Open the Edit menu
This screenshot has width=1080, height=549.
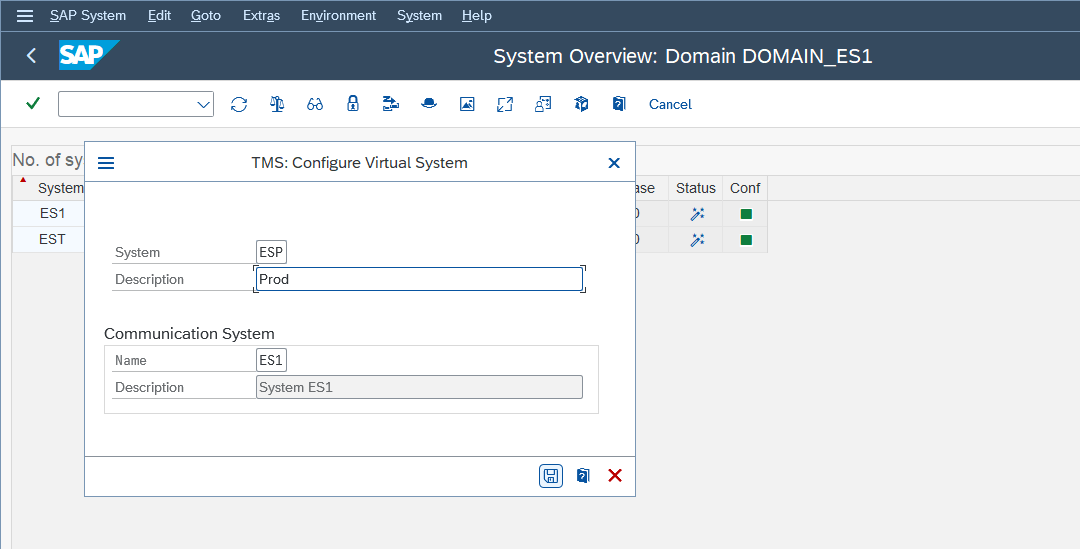pyautogui.click(x=159, y=15)
